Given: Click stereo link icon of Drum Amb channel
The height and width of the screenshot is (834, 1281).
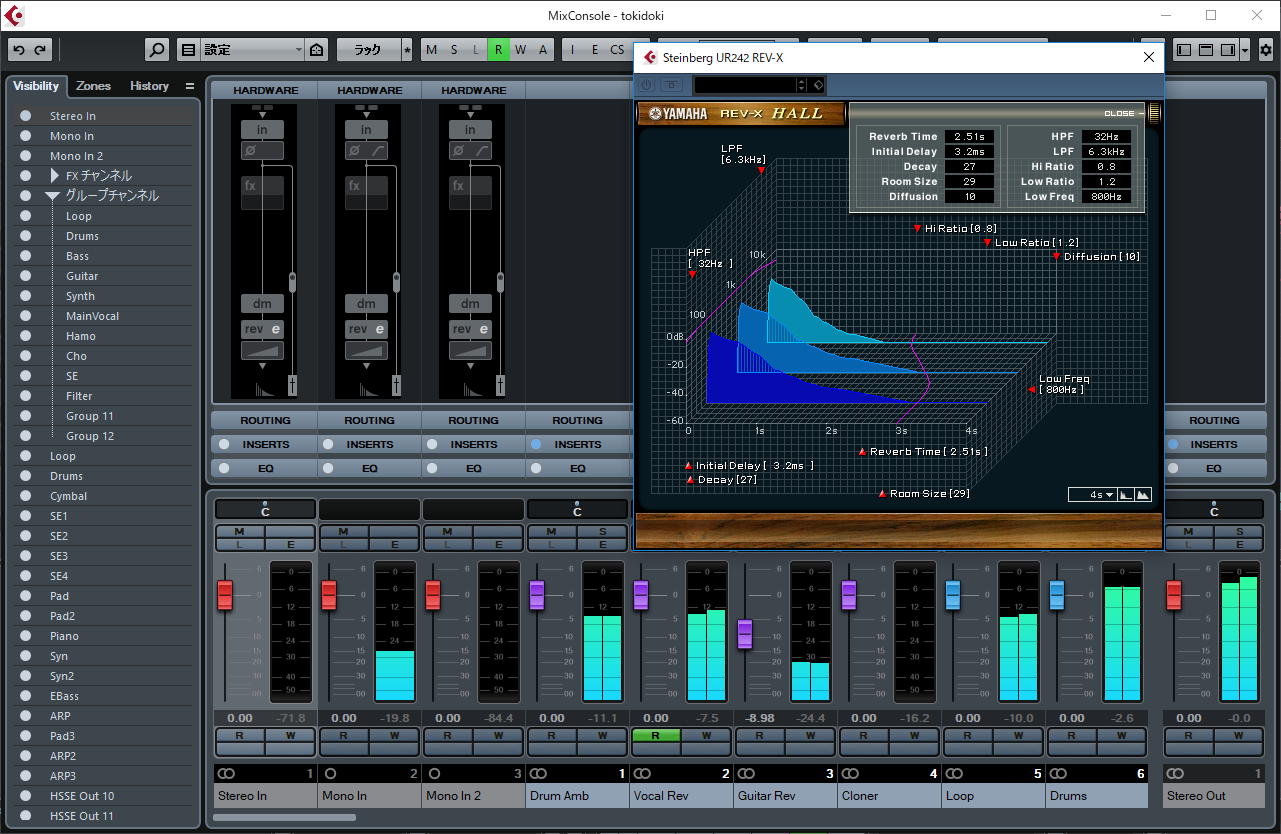Looking at the screenshot, I should [539, 773].
